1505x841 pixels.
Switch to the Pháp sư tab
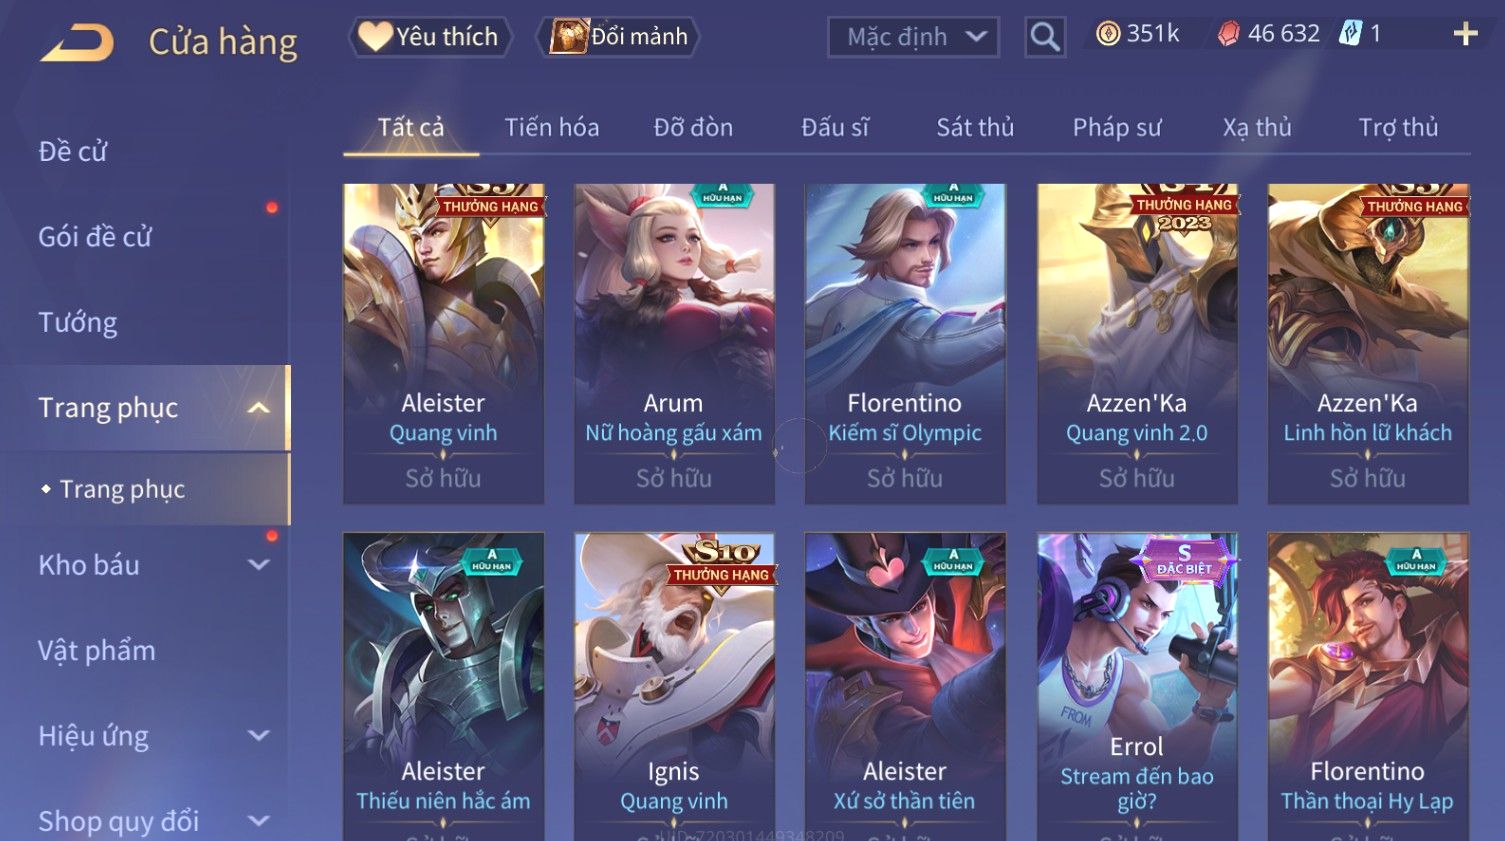(x=1117, y=128)
